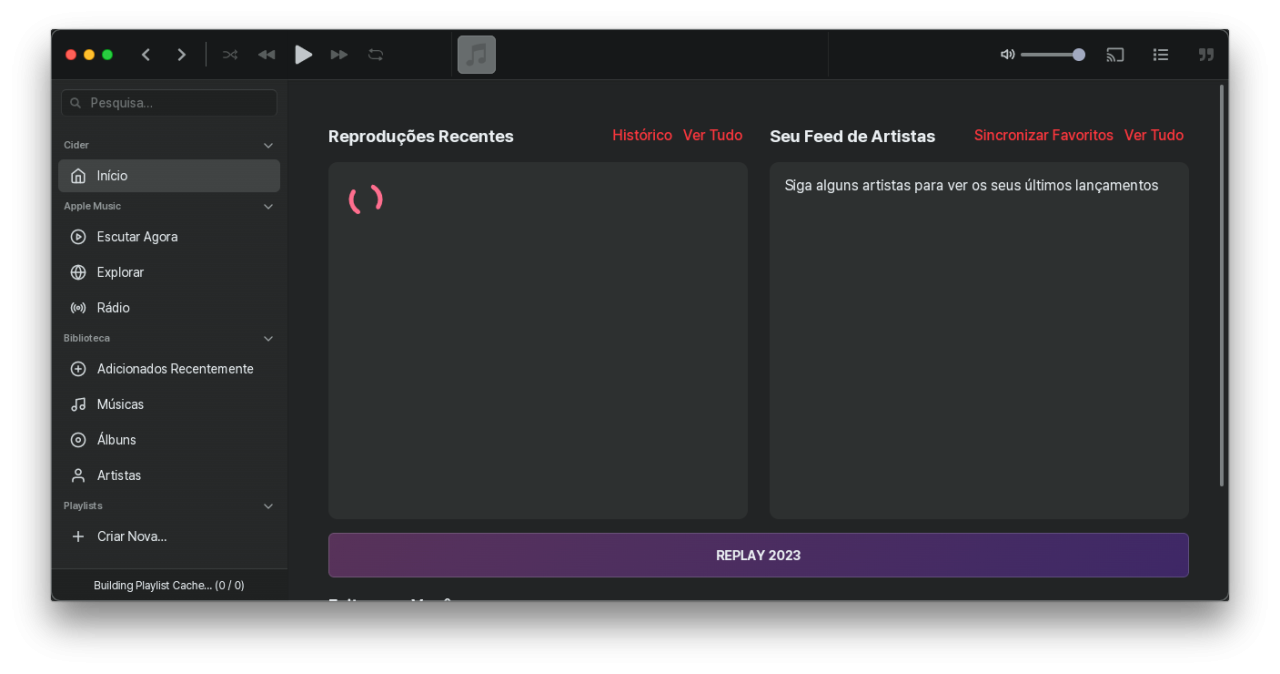Collapse the Biblioteca sidebar section
Screen dimensions: 1280x674
click(x=268, y=339)
